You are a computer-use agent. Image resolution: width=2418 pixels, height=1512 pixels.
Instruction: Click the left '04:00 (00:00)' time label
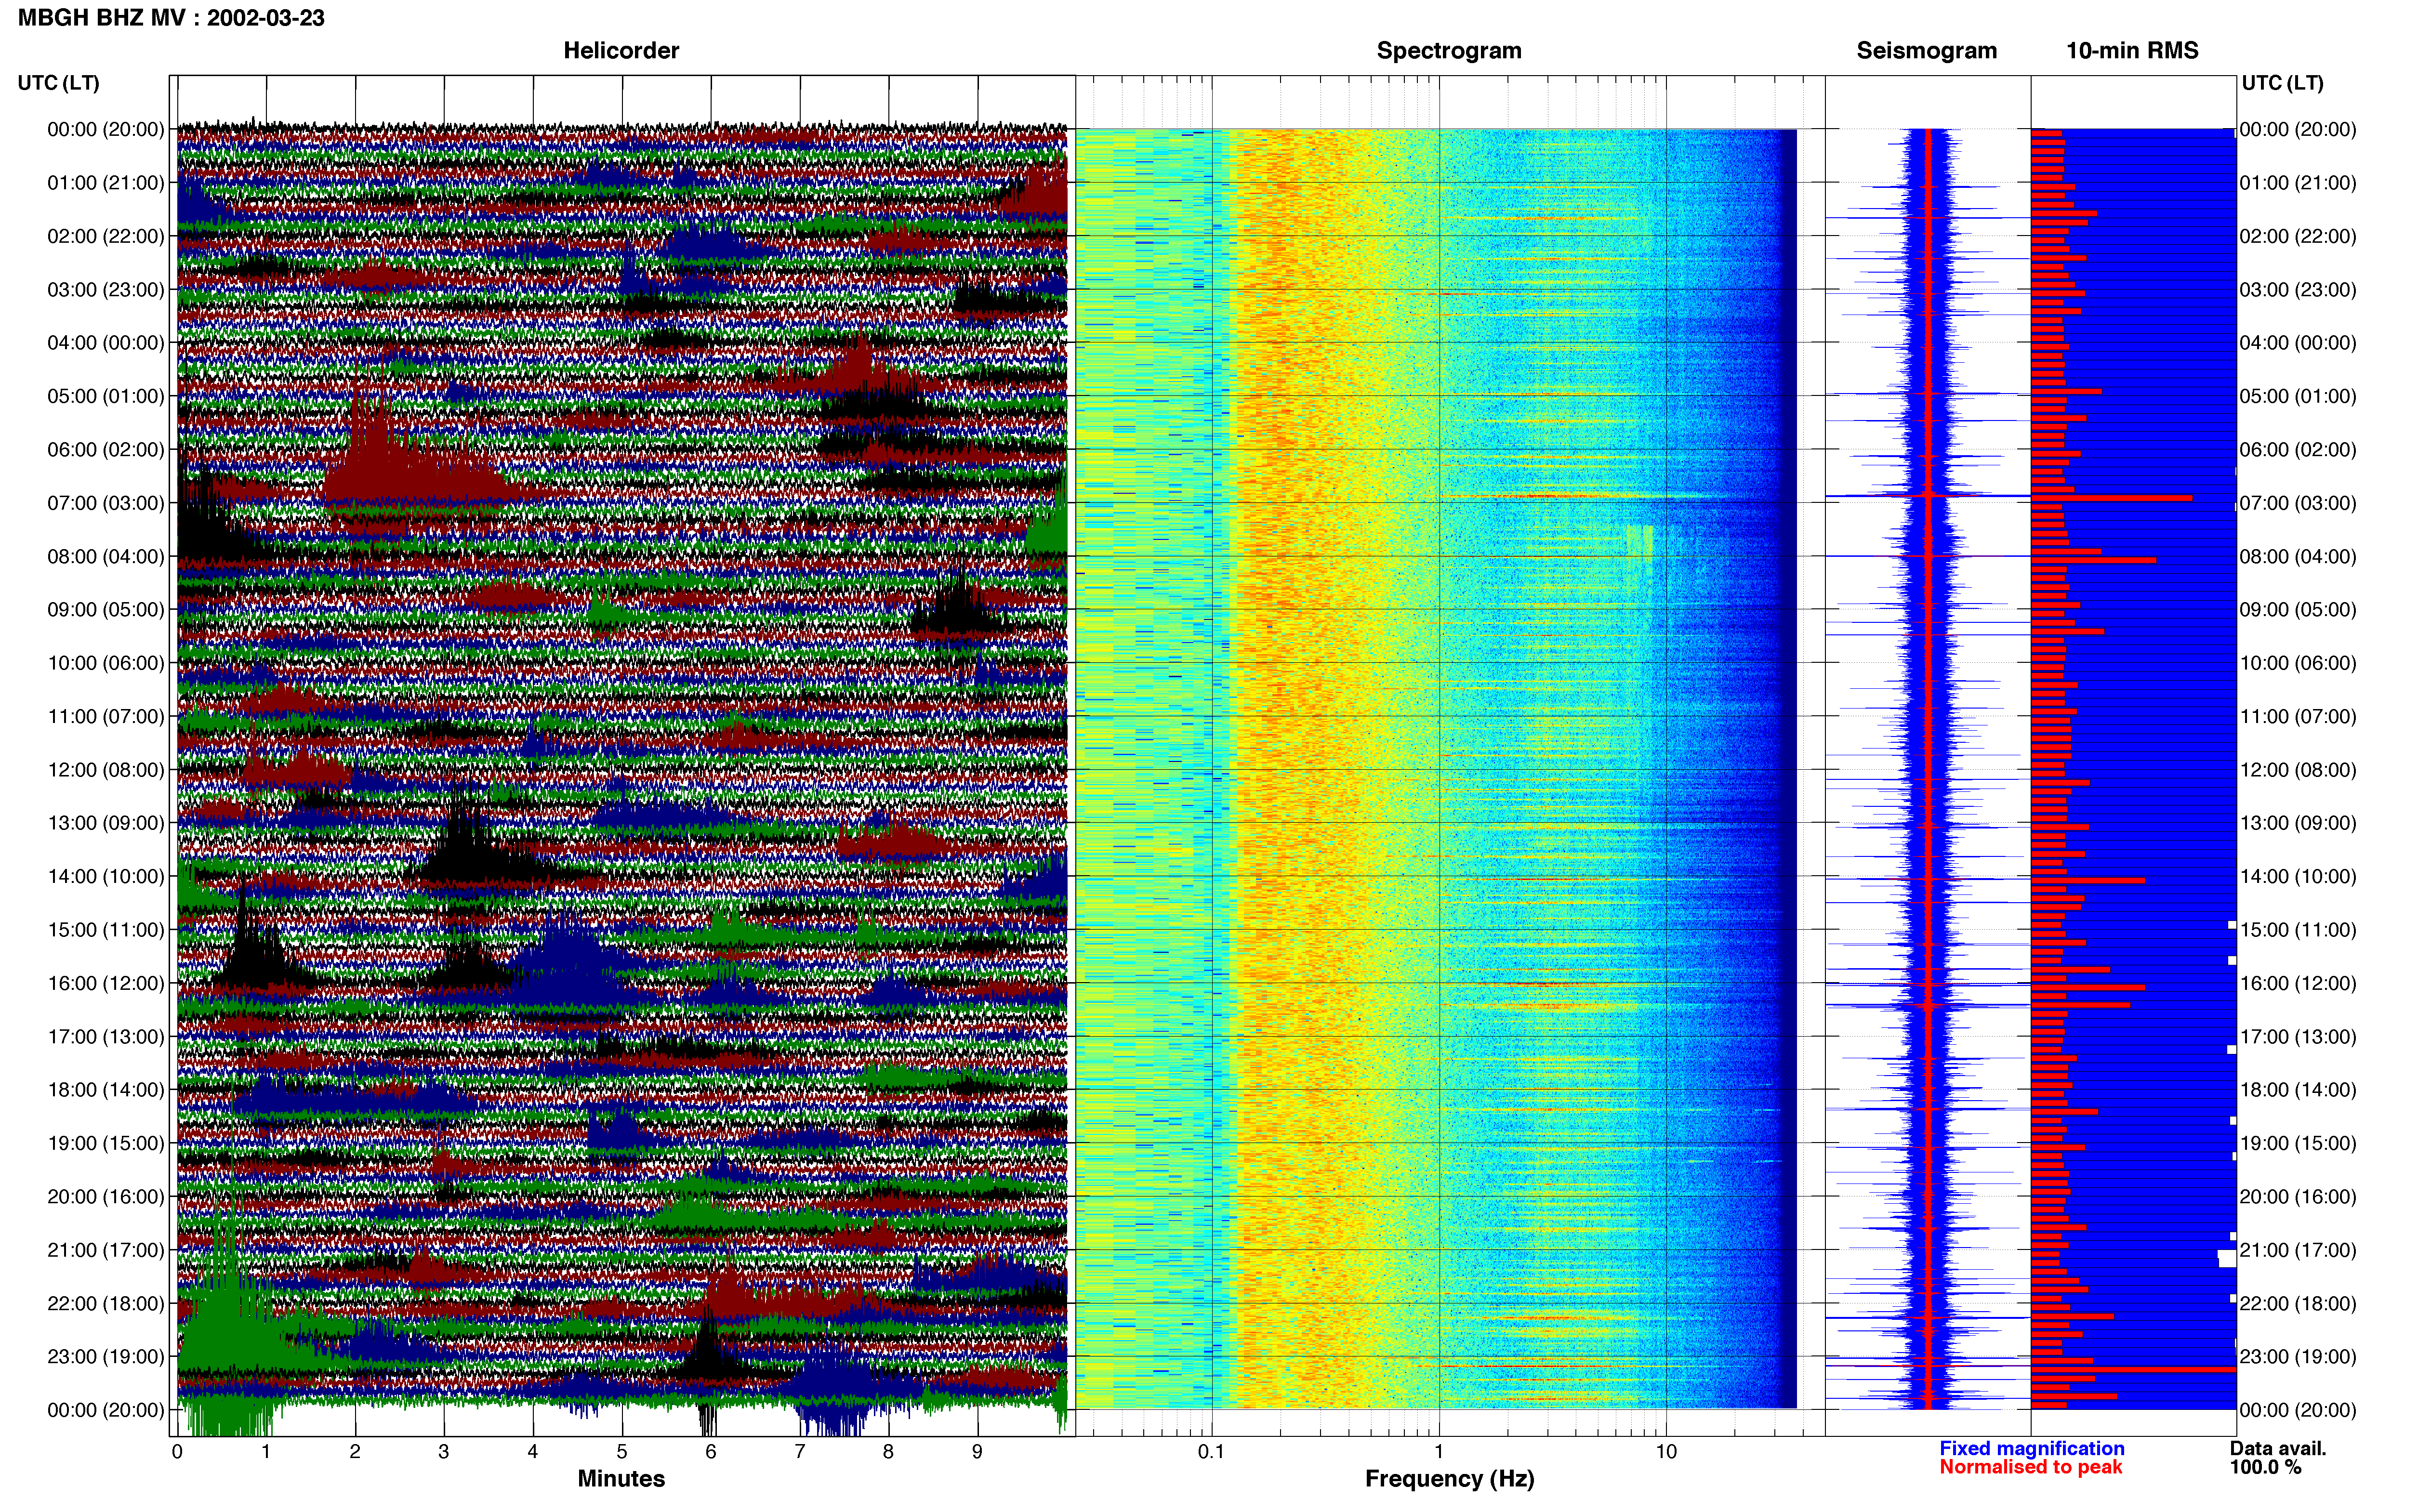click(106, 343)
